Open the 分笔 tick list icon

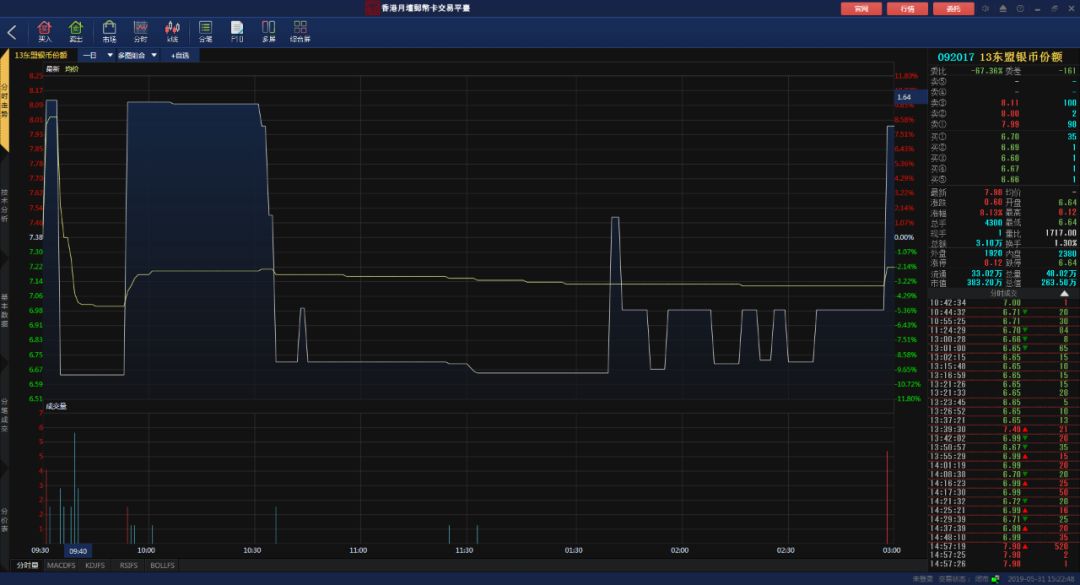click(x=205, y=31)
